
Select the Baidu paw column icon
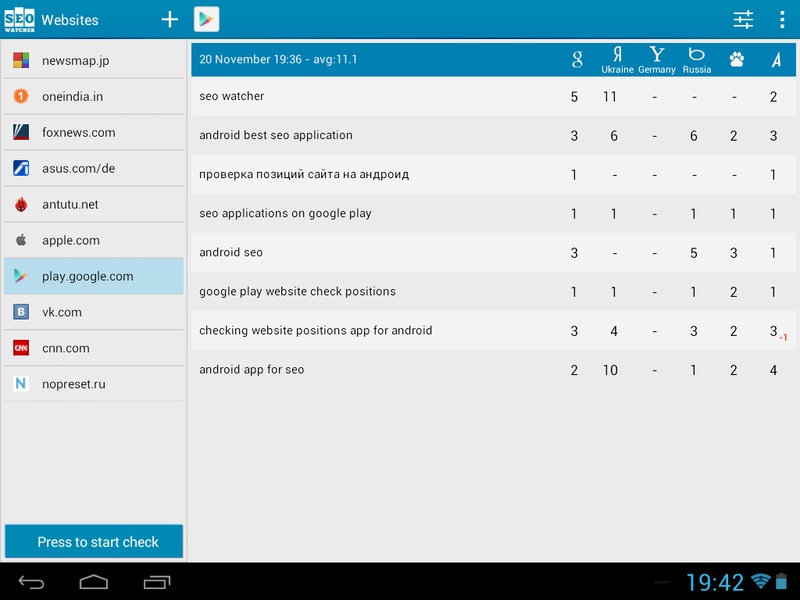tap(736, 60)
